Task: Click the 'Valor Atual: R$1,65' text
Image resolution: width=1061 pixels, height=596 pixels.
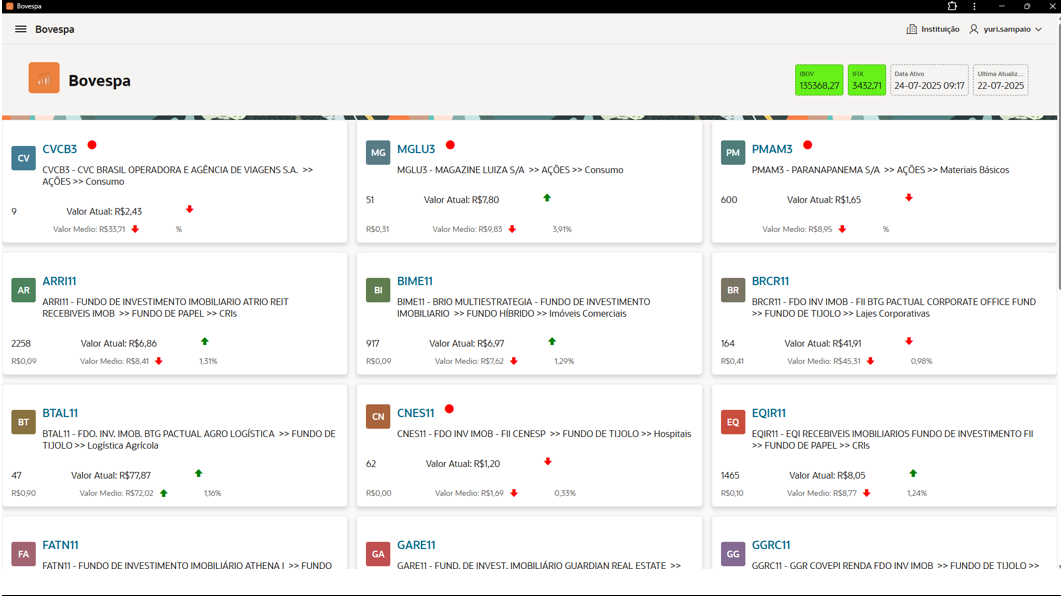Action: click(x=824, y=200)
